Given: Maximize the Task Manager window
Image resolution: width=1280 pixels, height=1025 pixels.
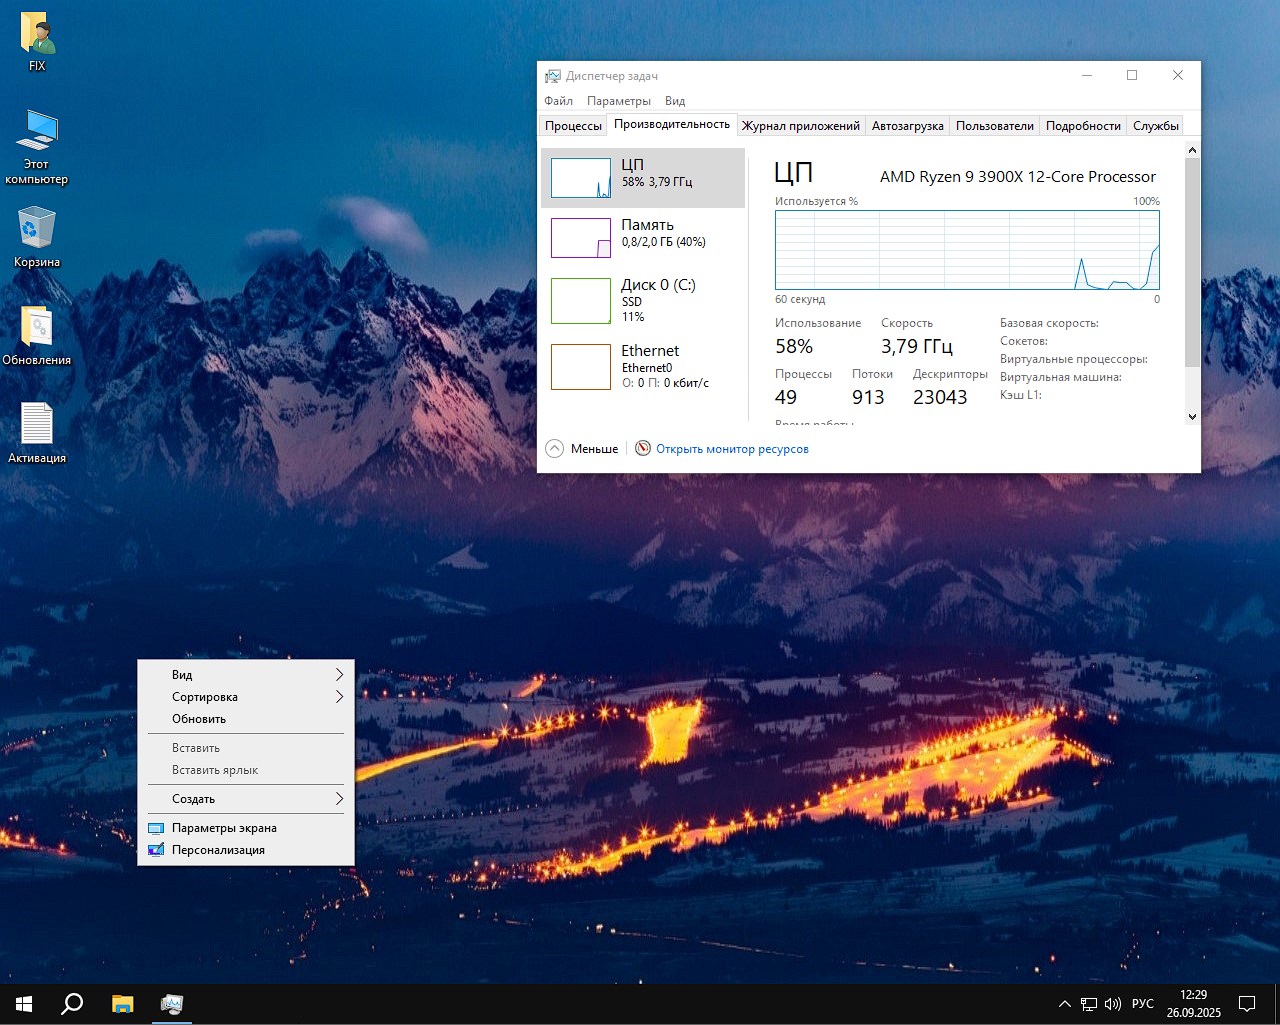Looking at the screenshot, I should click(x=1132, y=76).
